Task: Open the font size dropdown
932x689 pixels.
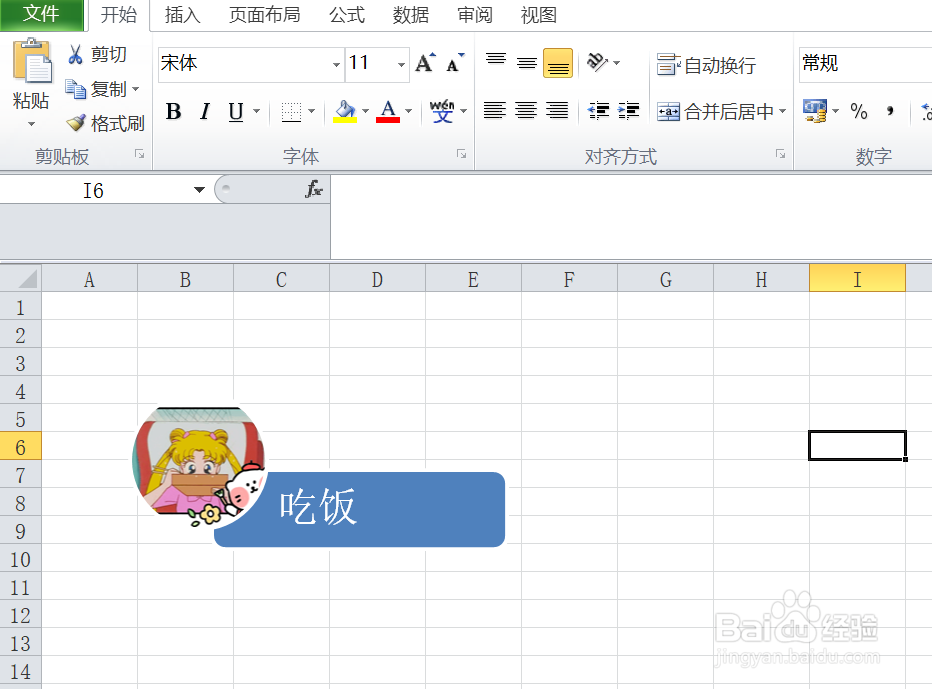Action: click(x=402, y=64)
